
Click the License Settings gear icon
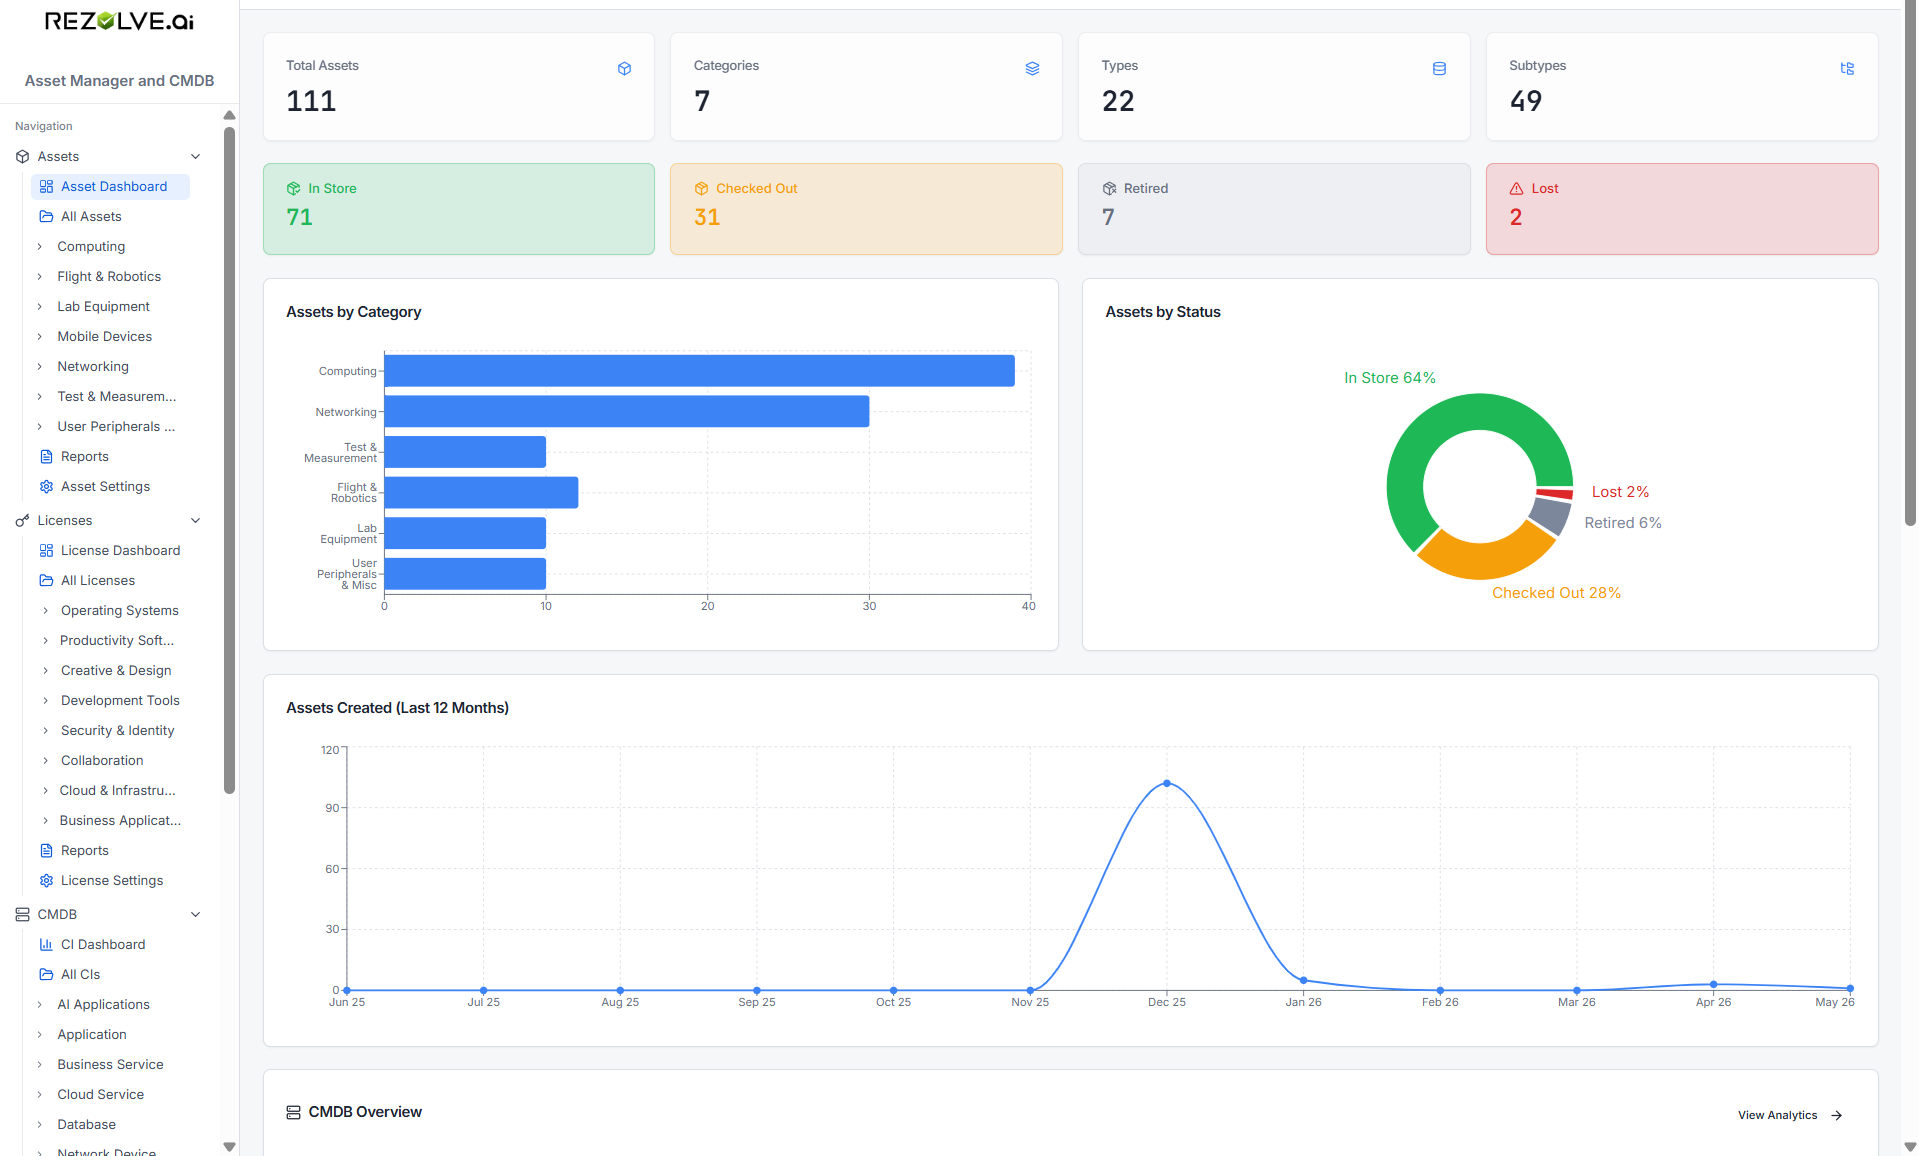[46, 881]
